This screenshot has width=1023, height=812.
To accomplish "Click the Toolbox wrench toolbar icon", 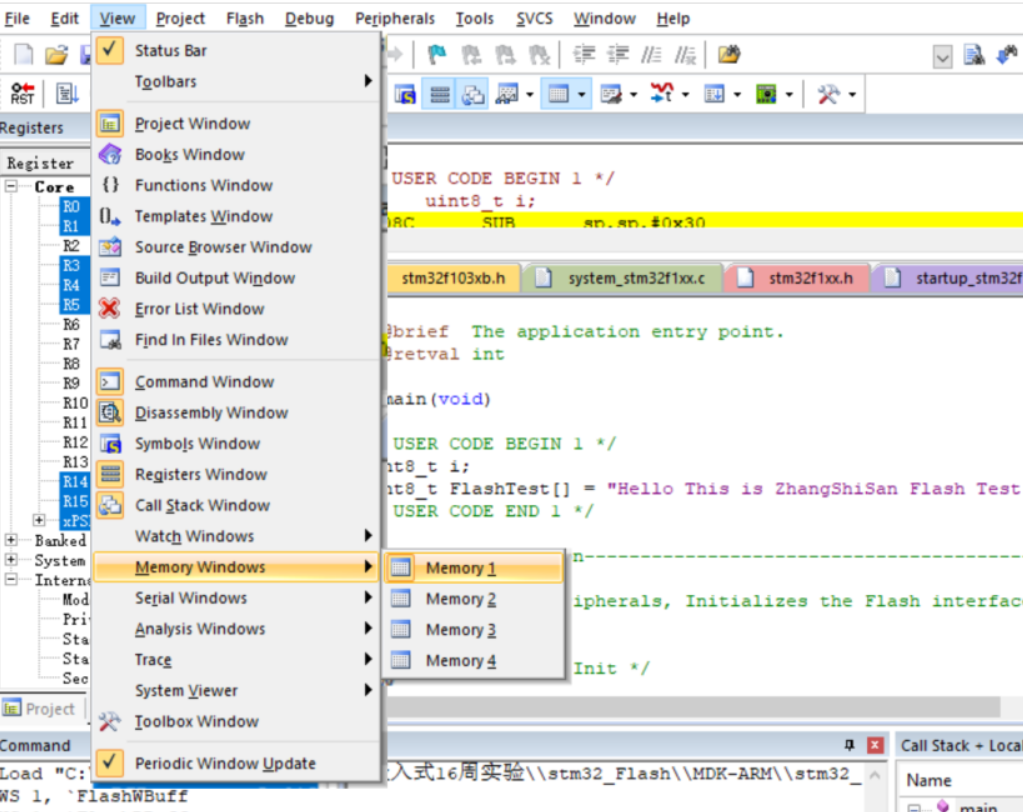I will (x=829, y=95).
